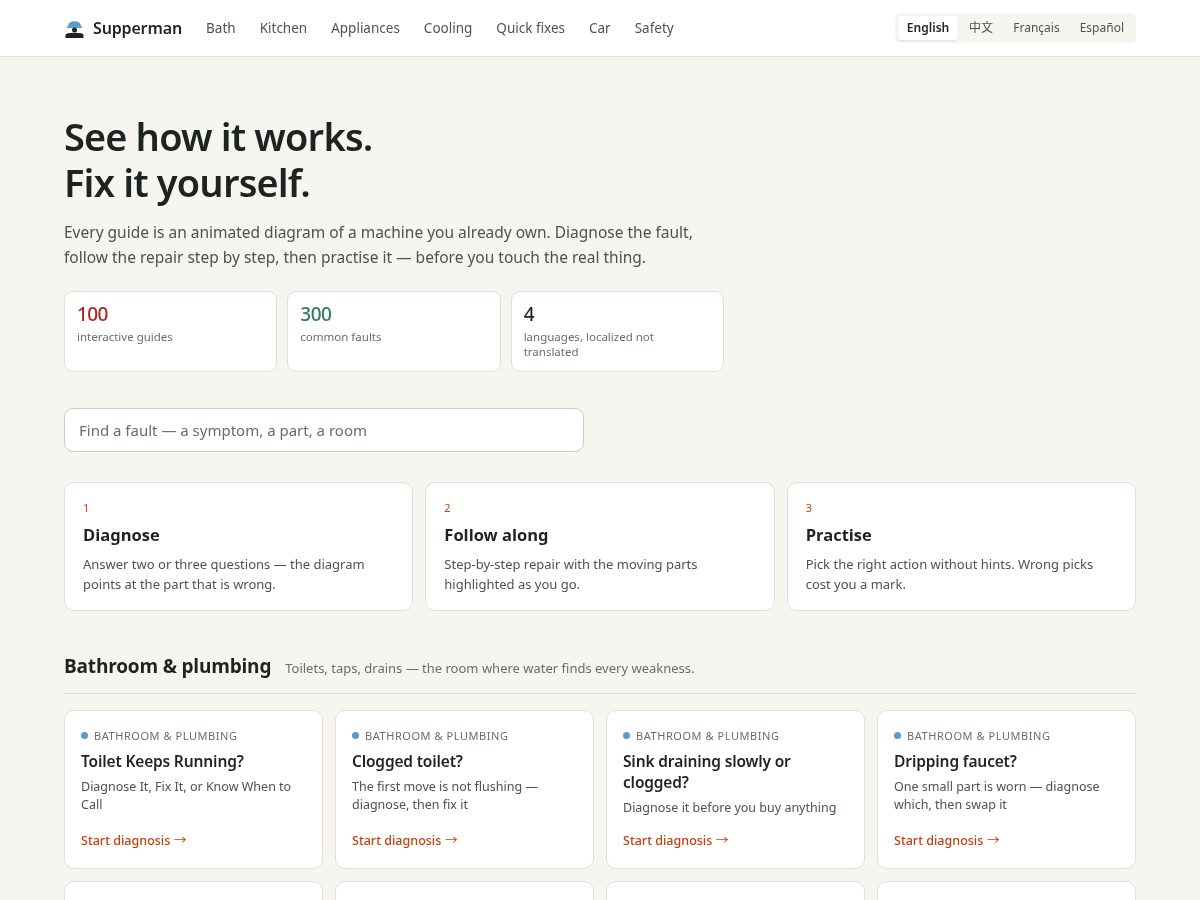
Task: Start diagnosis for slow draining sink
Action: click(x=676, y=840)
